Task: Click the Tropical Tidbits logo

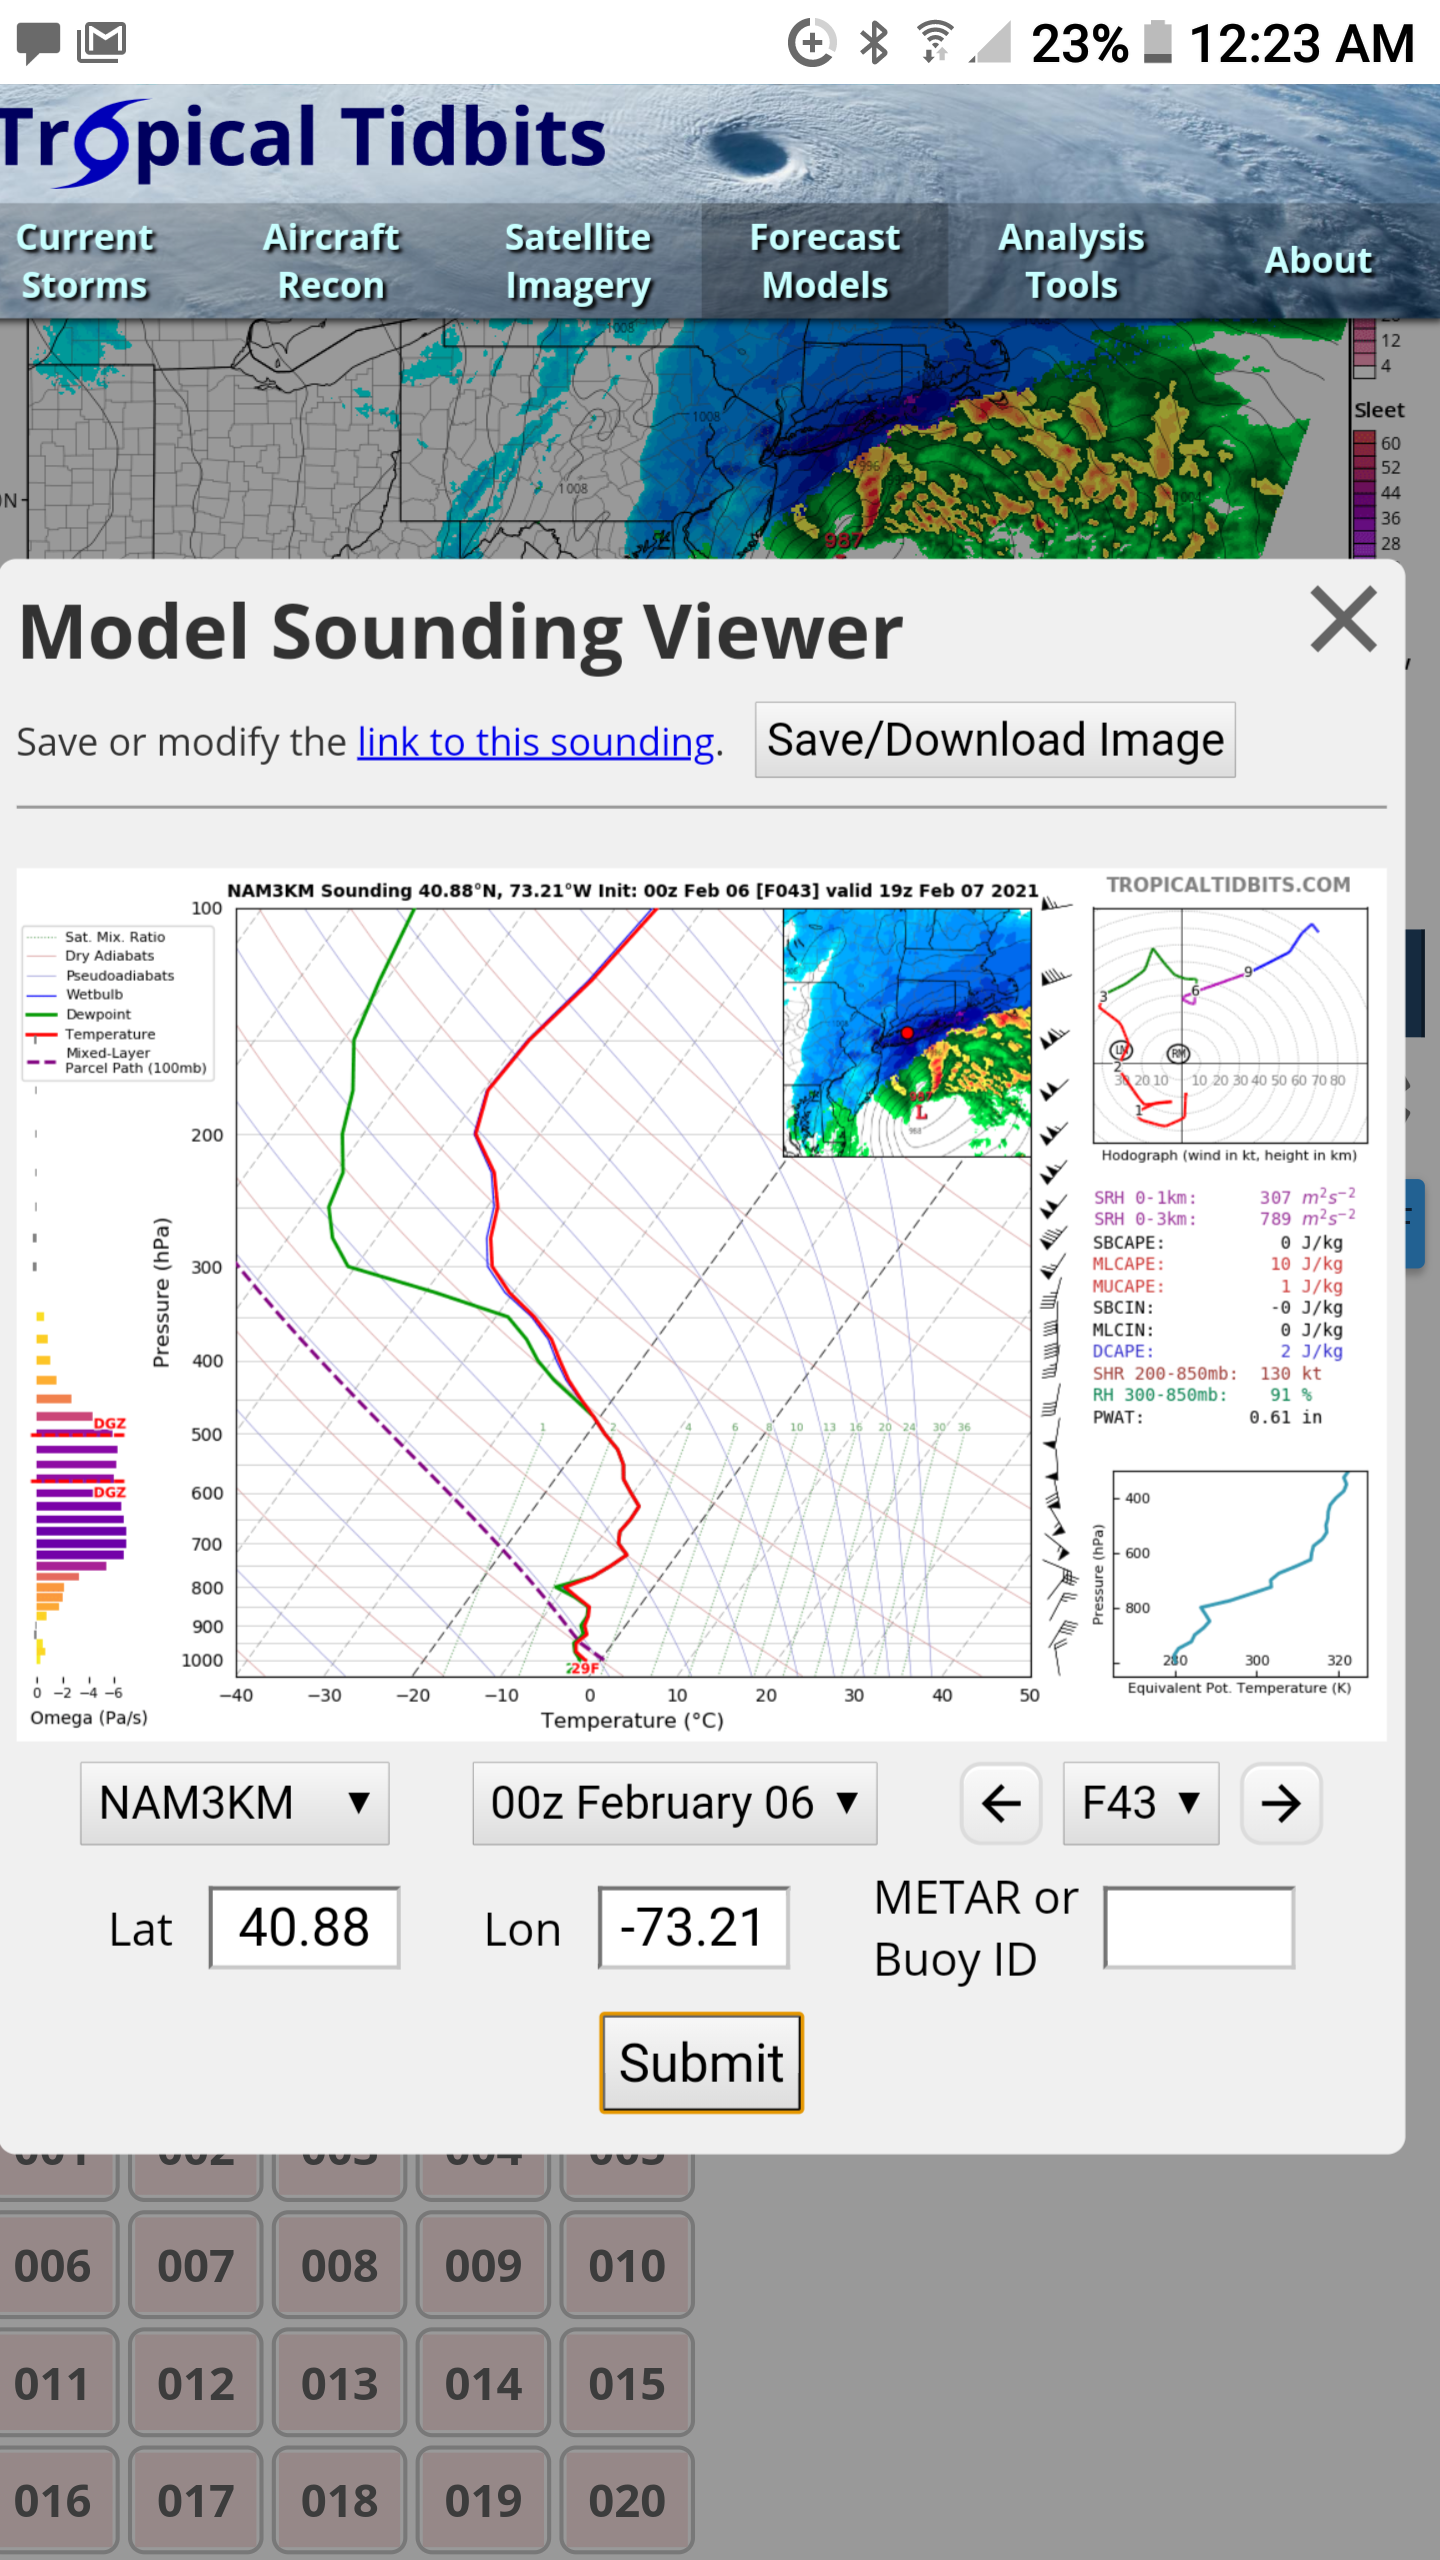Action: click(302, 141)
